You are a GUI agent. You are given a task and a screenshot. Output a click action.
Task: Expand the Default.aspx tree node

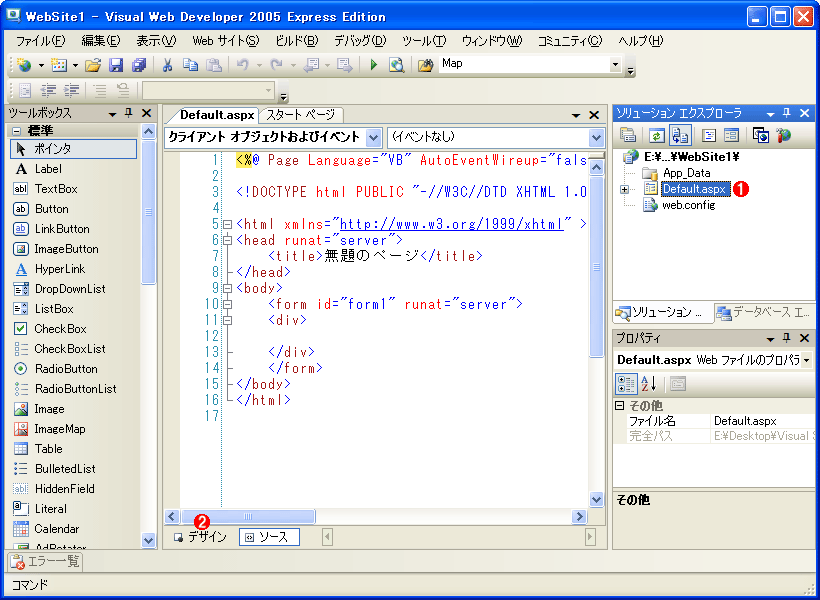[x=625, y=189]
